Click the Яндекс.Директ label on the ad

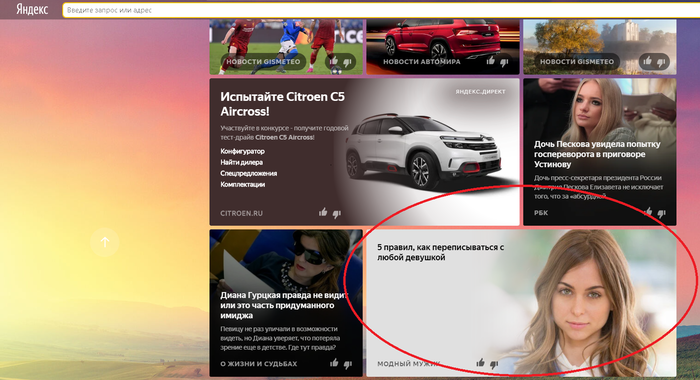coord(480,92)
